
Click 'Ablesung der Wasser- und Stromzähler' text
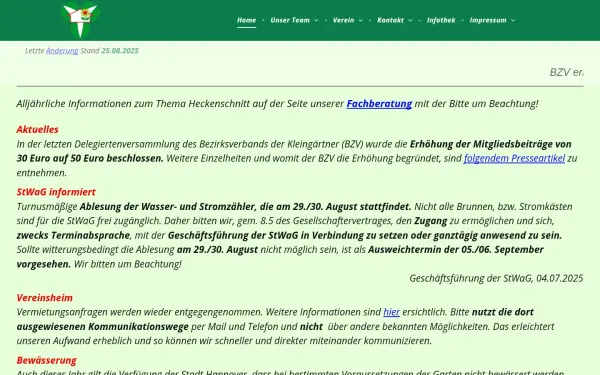(167, 207)
